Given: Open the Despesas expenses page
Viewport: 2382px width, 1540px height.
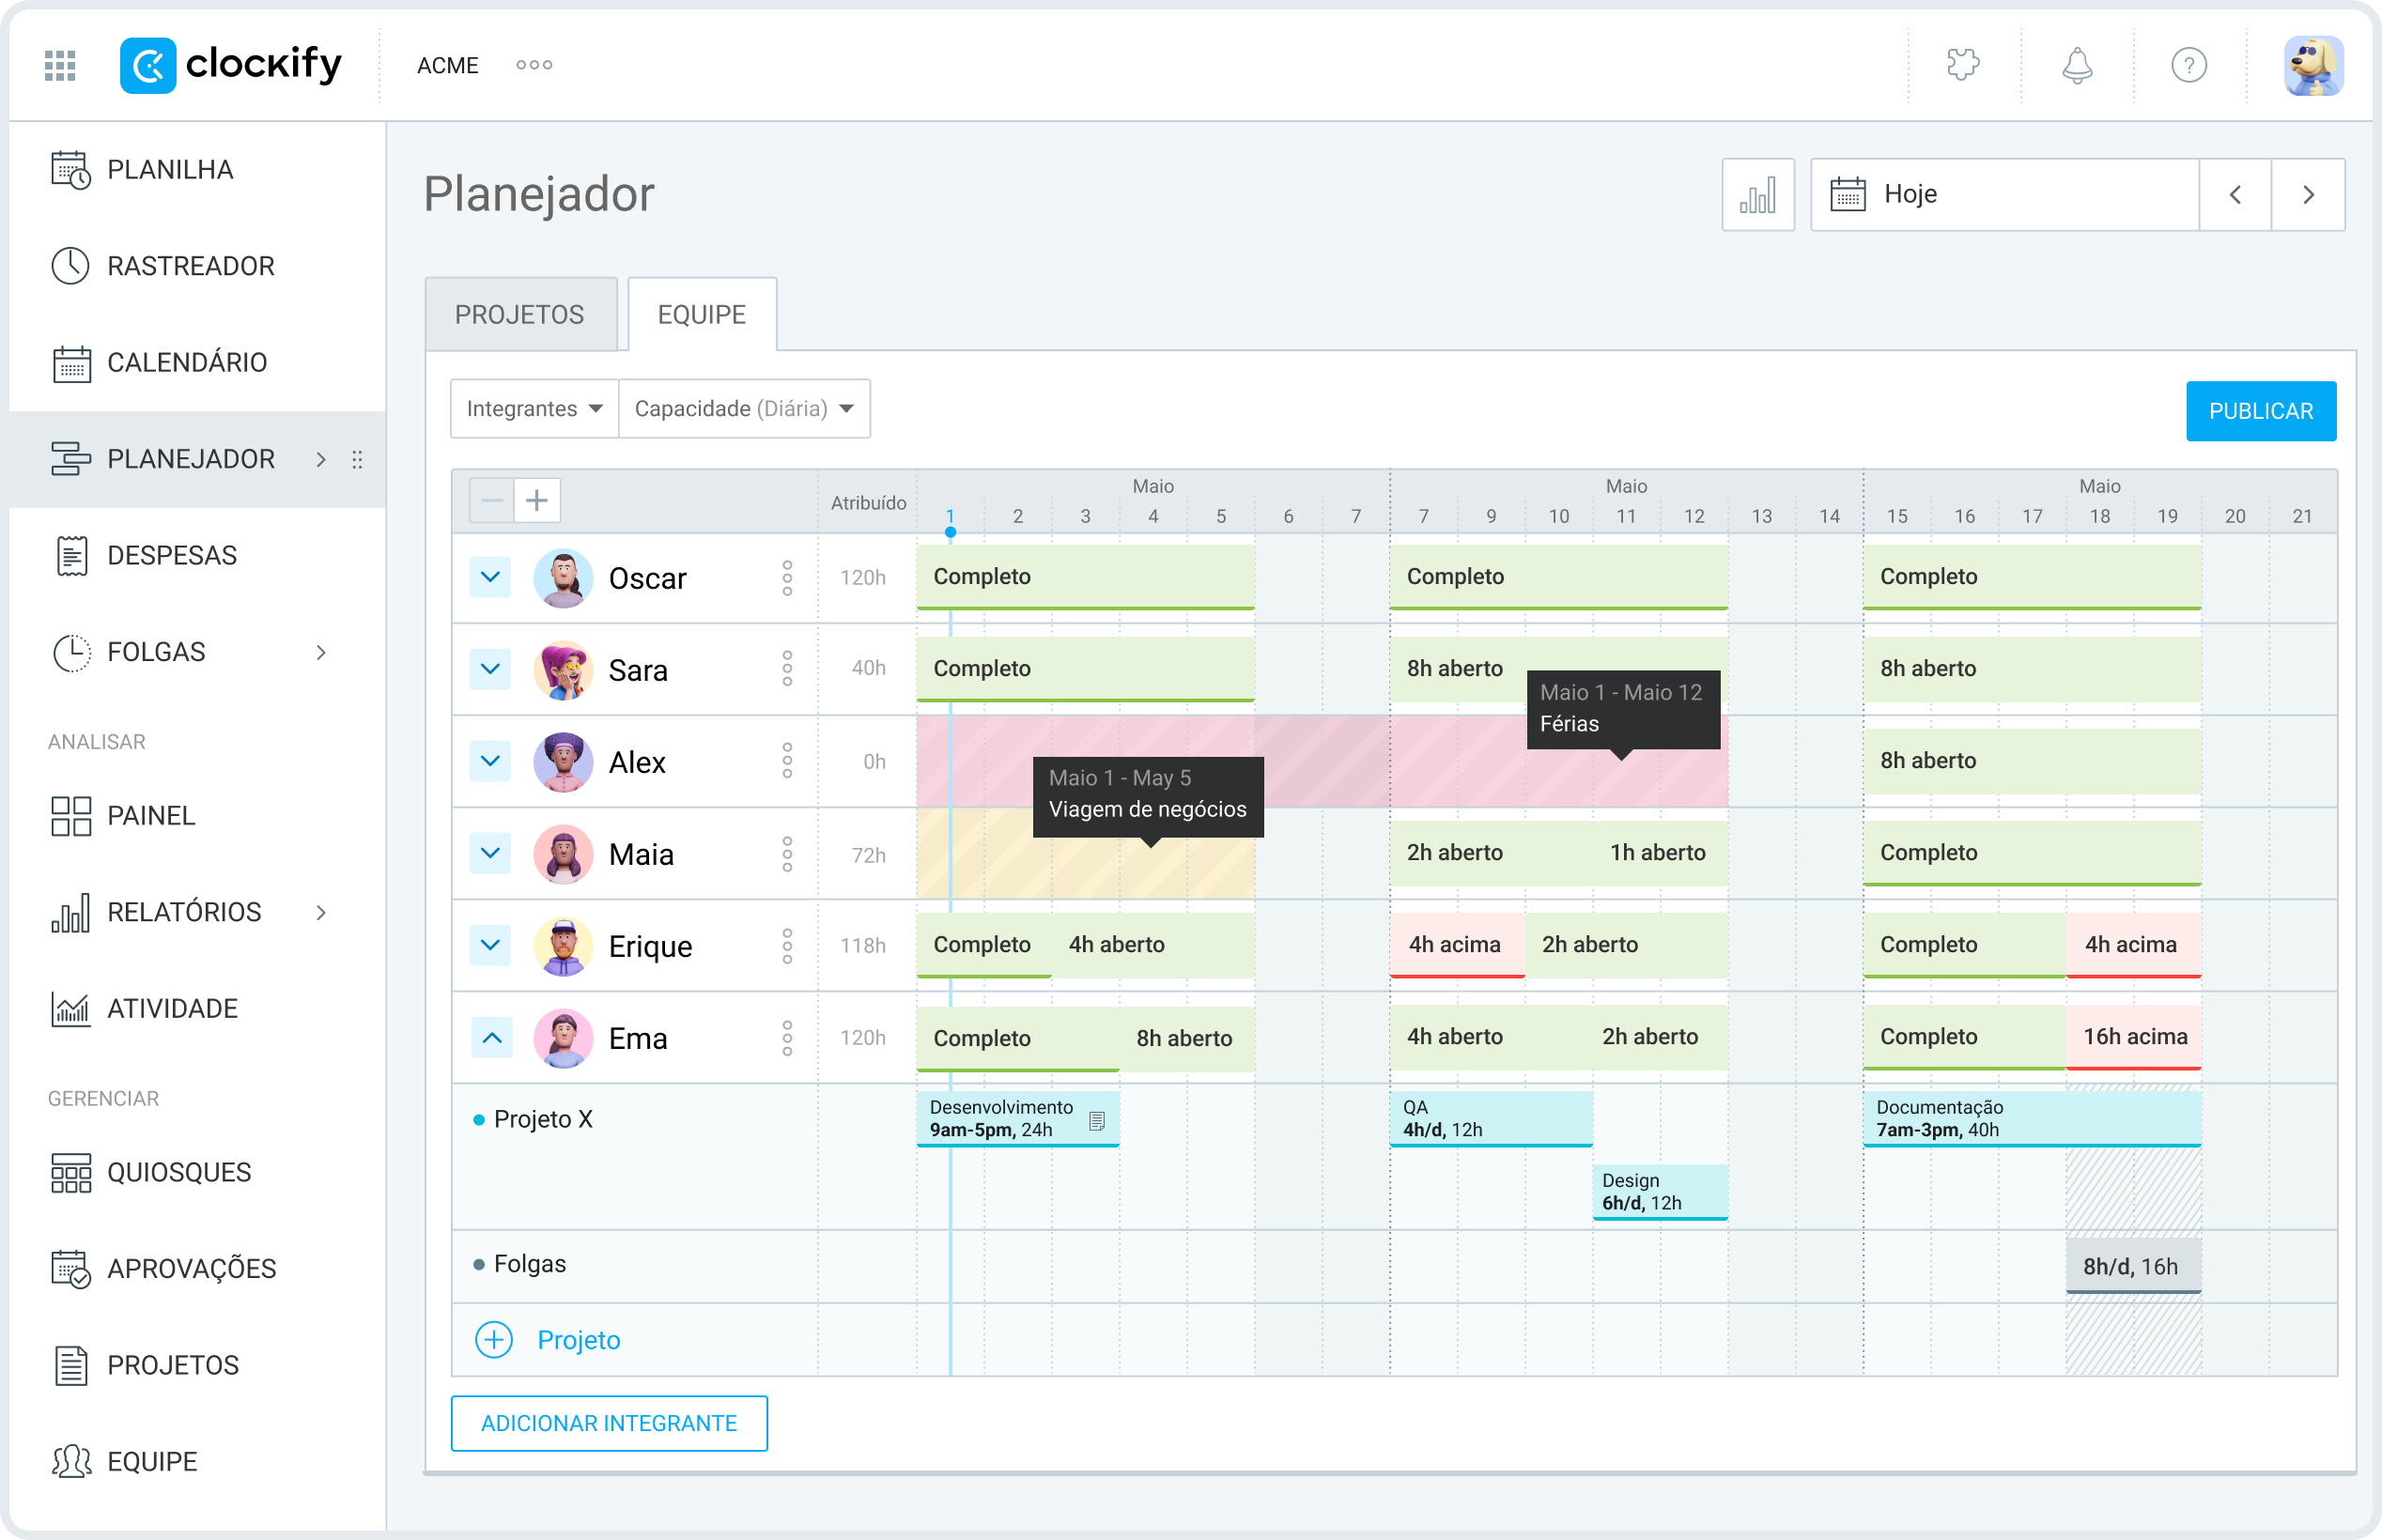Looking at the screenshot, I should pos(172,555).
